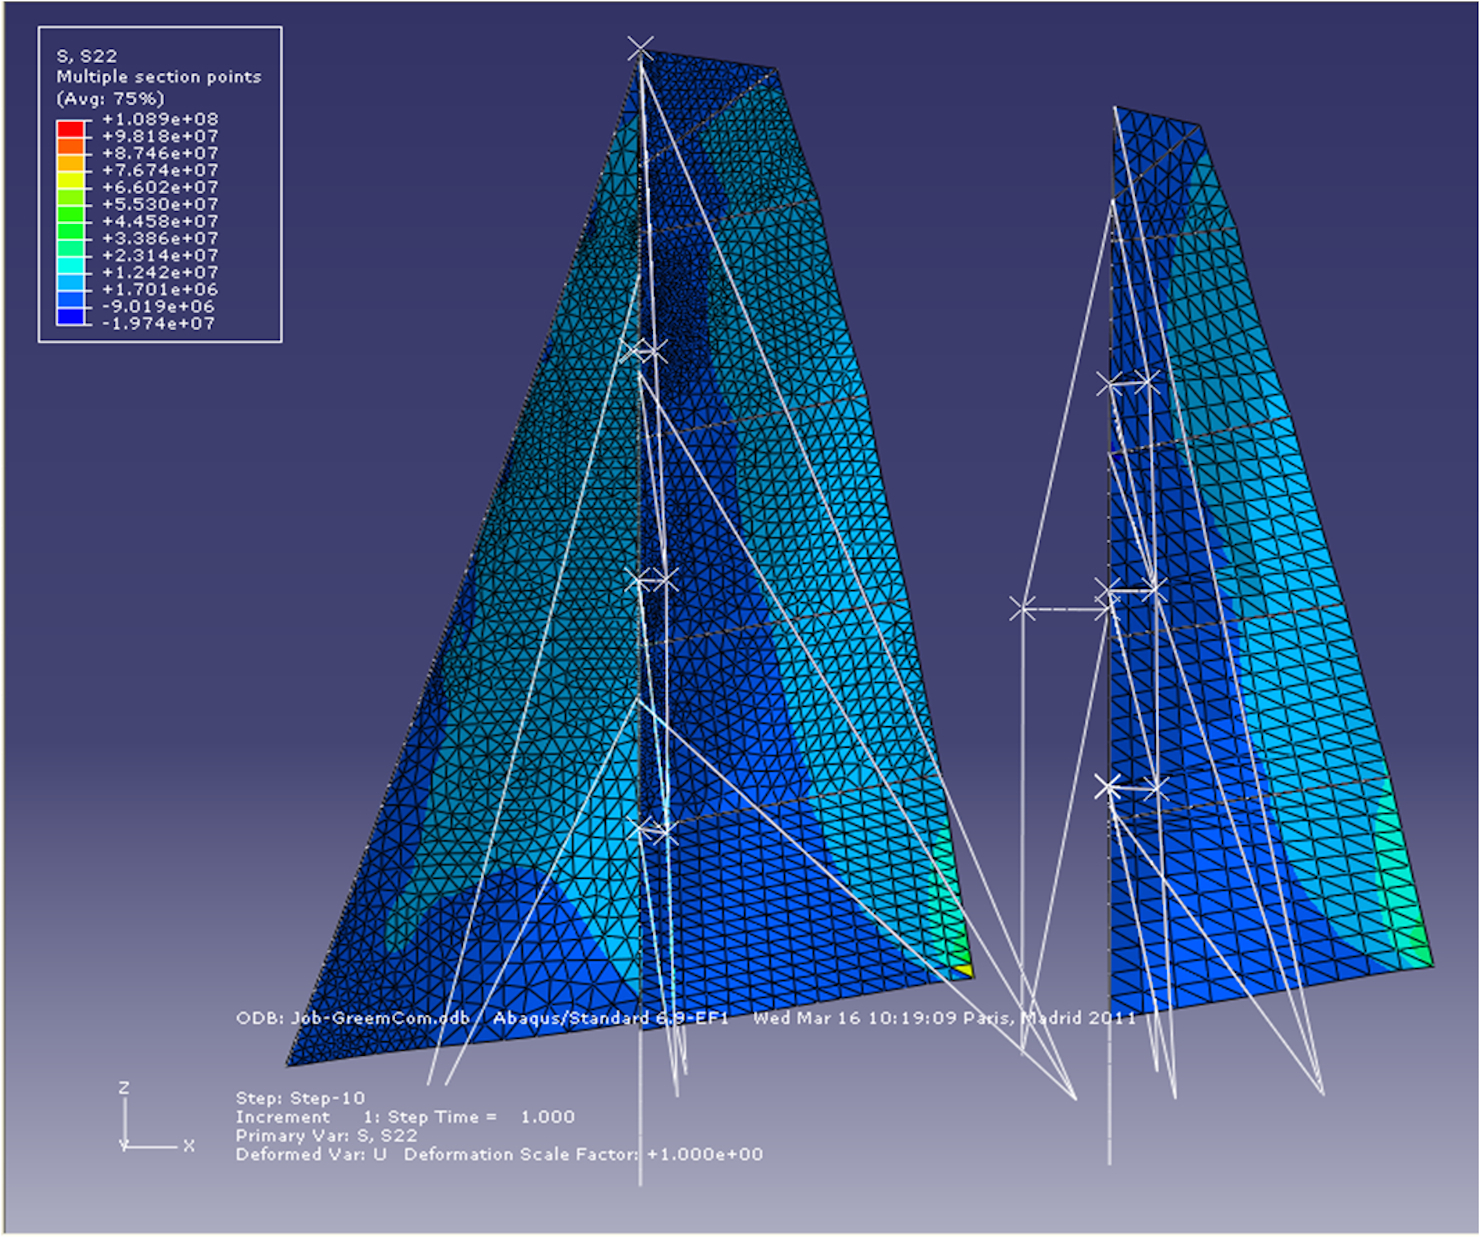Select the "ODB: Job-GreemCom.odb" title text
1480x1238 pixels.
tap(352, 1018)
